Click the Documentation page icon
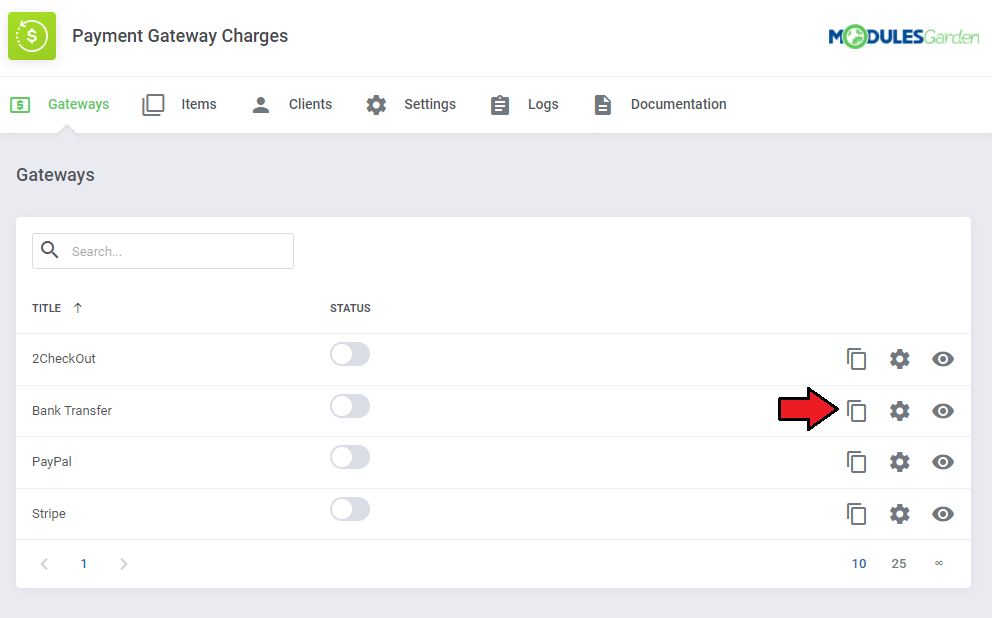 pos(602,104)
